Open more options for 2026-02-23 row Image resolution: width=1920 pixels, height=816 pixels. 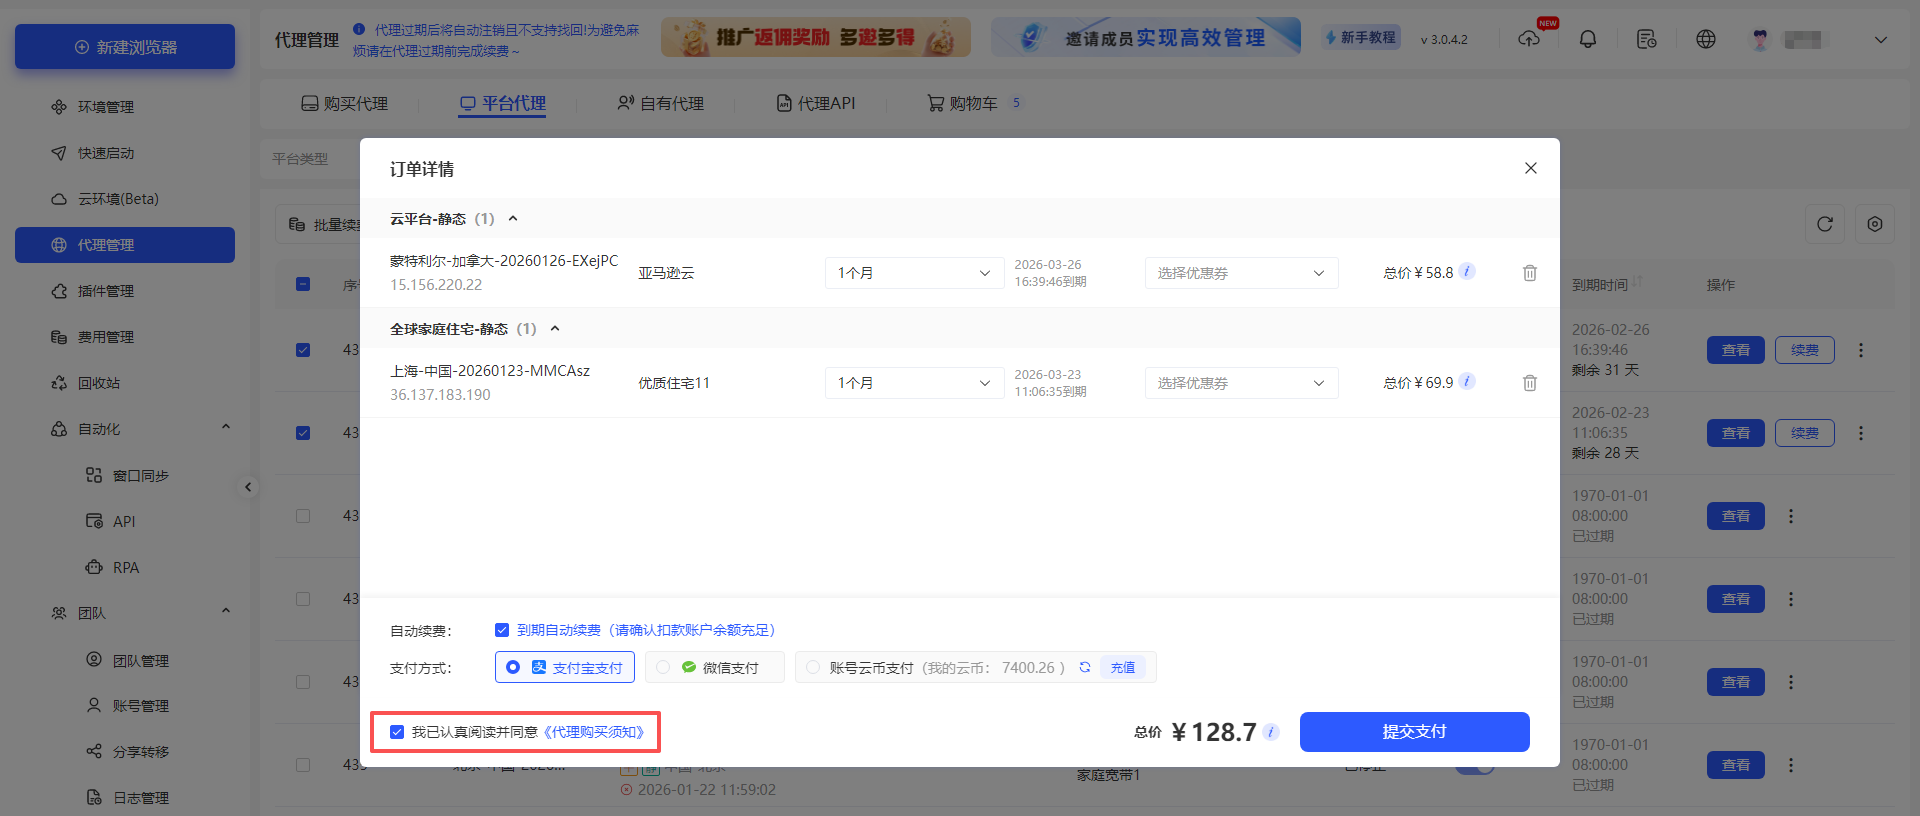pyautogui.click(x=1861, y=433)
